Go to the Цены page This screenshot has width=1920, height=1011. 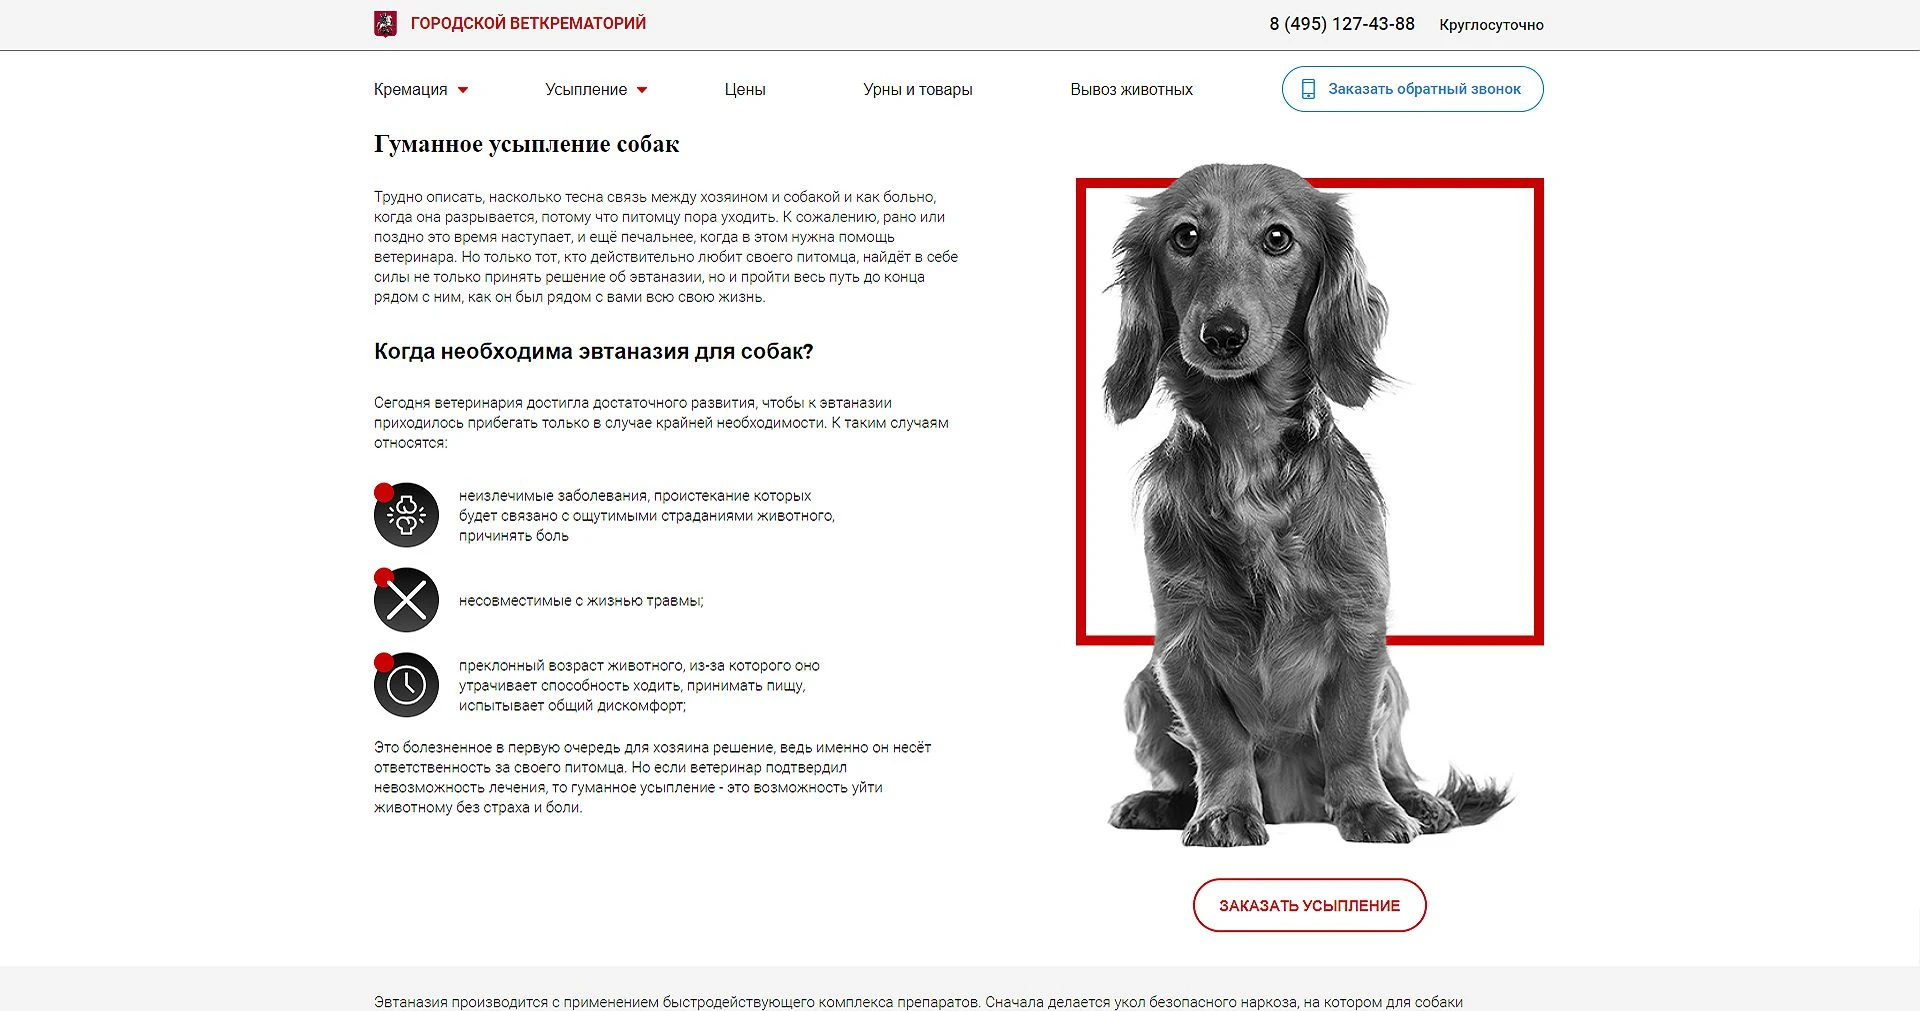coord(745,89)
